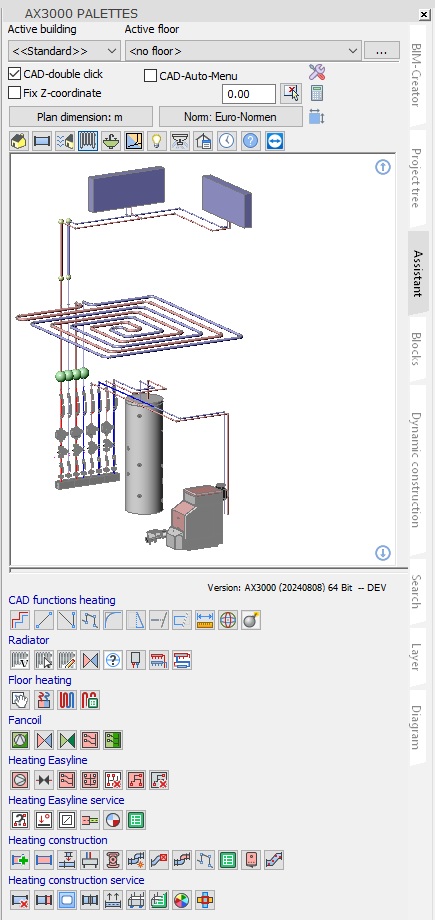Select the cross fitting icon in Heating construction service
The height and width of the screenshot is (920, 435).
pos(205,899)
